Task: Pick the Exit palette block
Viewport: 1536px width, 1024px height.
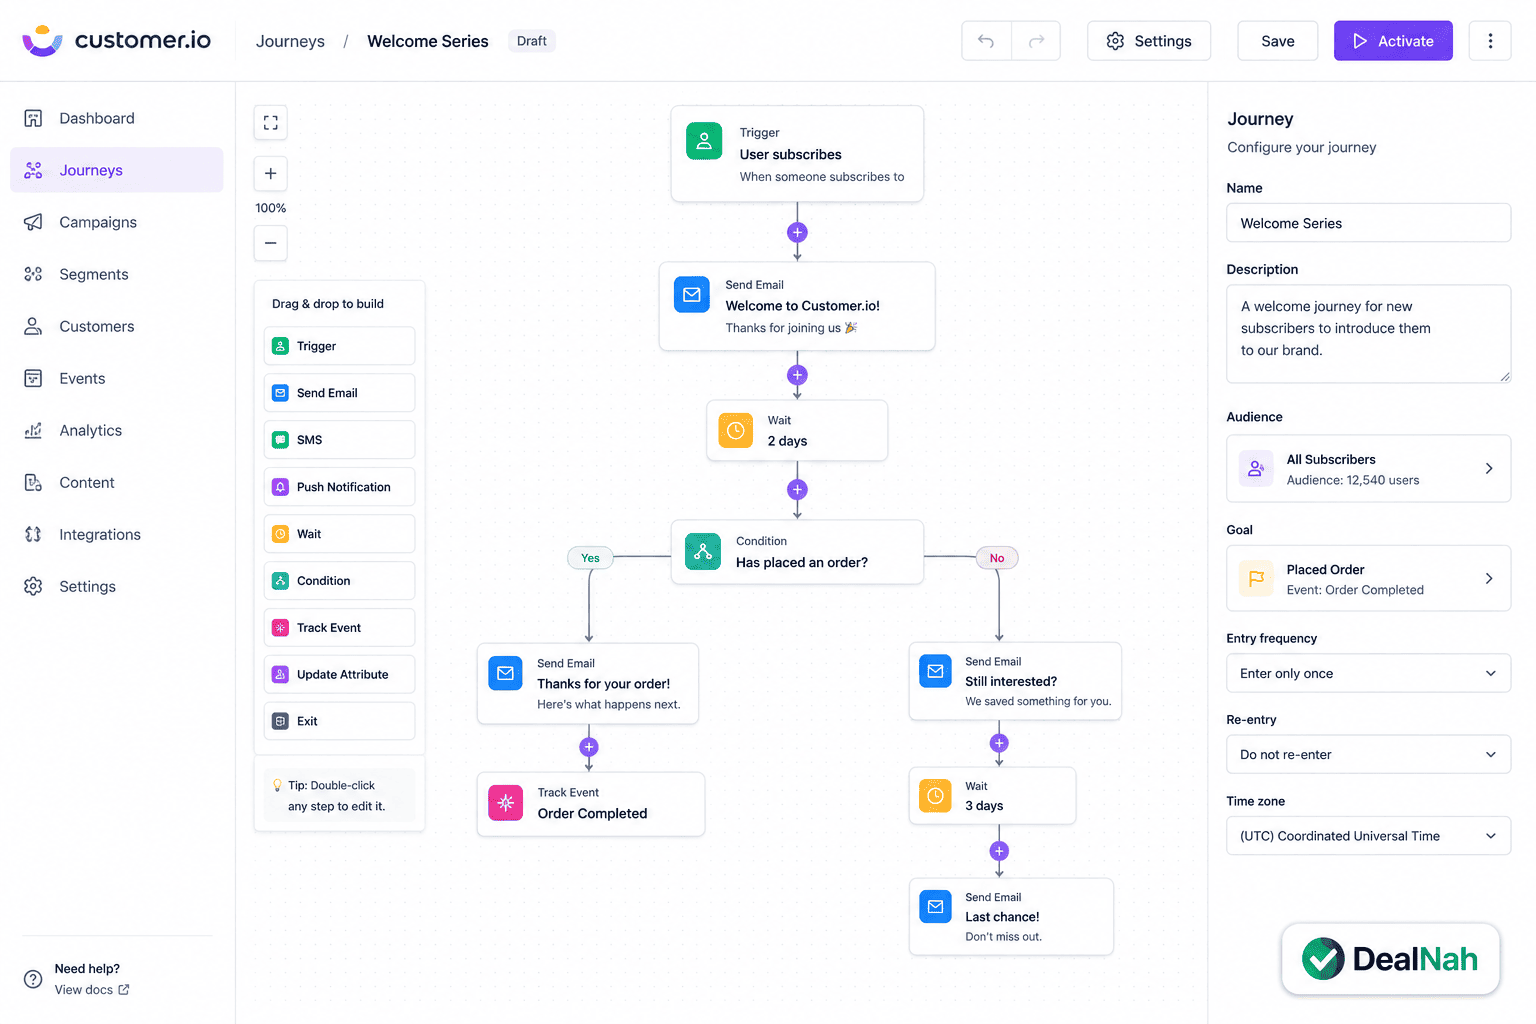Action: (339, 721)
